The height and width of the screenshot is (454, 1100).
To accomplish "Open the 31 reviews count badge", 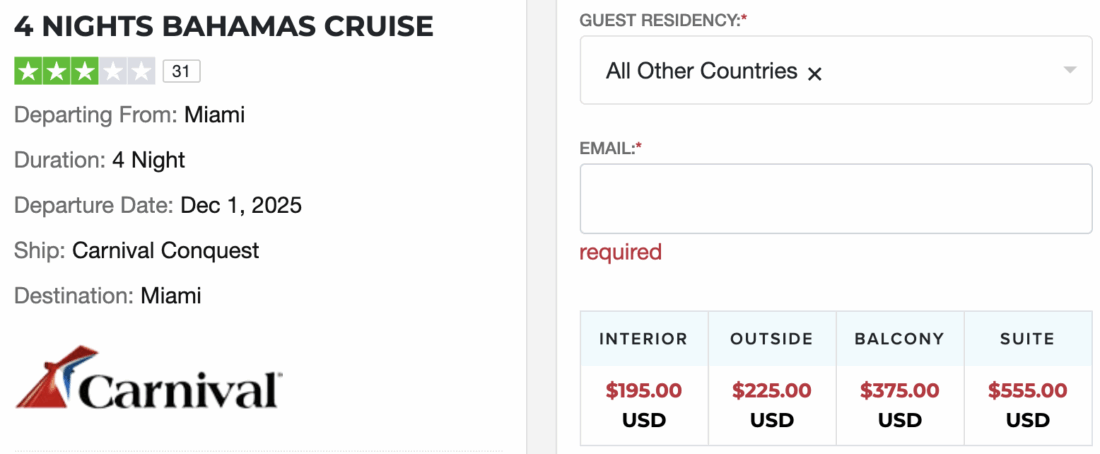I will 181,71.
